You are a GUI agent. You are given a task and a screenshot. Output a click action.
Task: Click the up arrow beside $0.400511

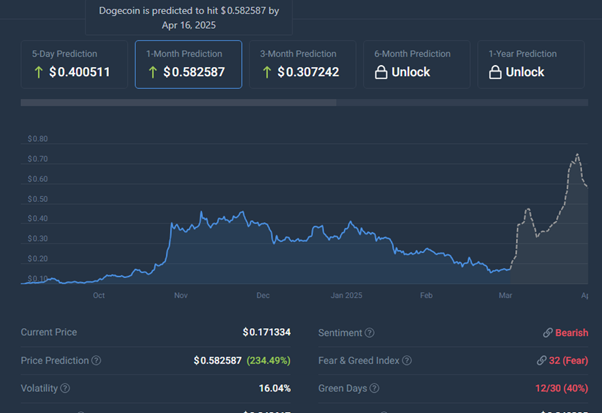point(38,72)
